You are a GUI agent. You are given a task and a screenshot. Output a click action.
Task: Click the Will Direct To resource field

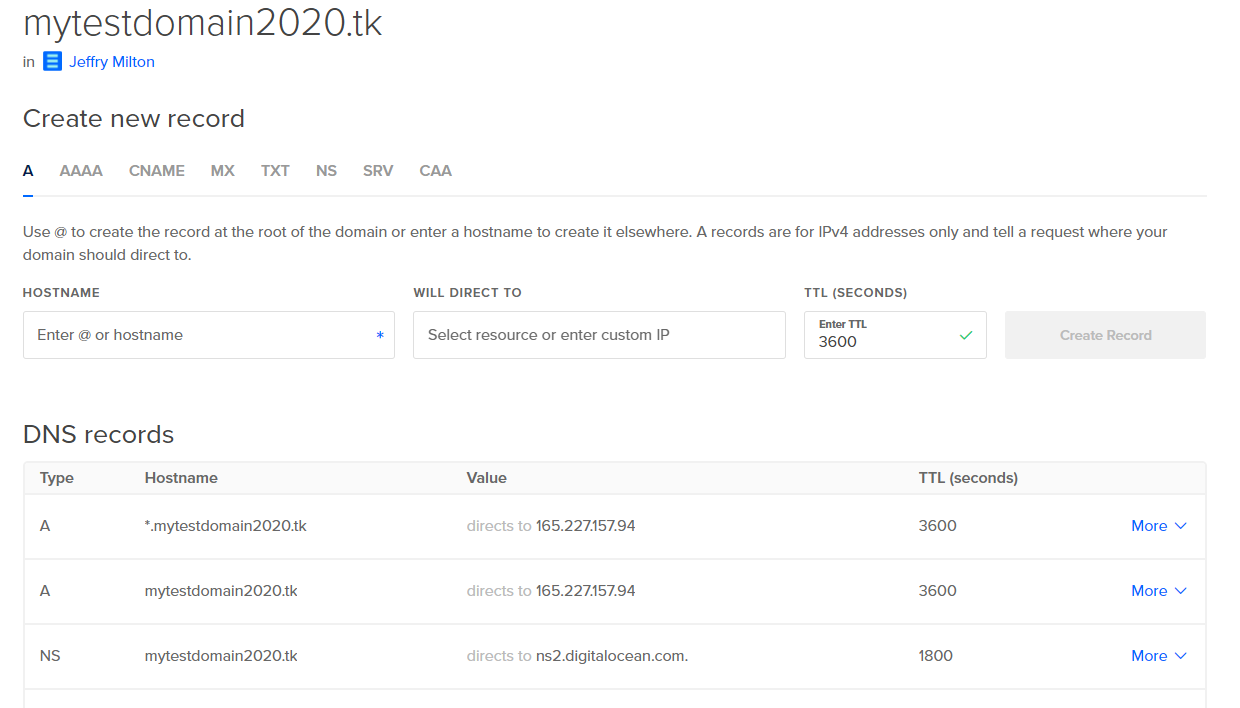(599, 334)
